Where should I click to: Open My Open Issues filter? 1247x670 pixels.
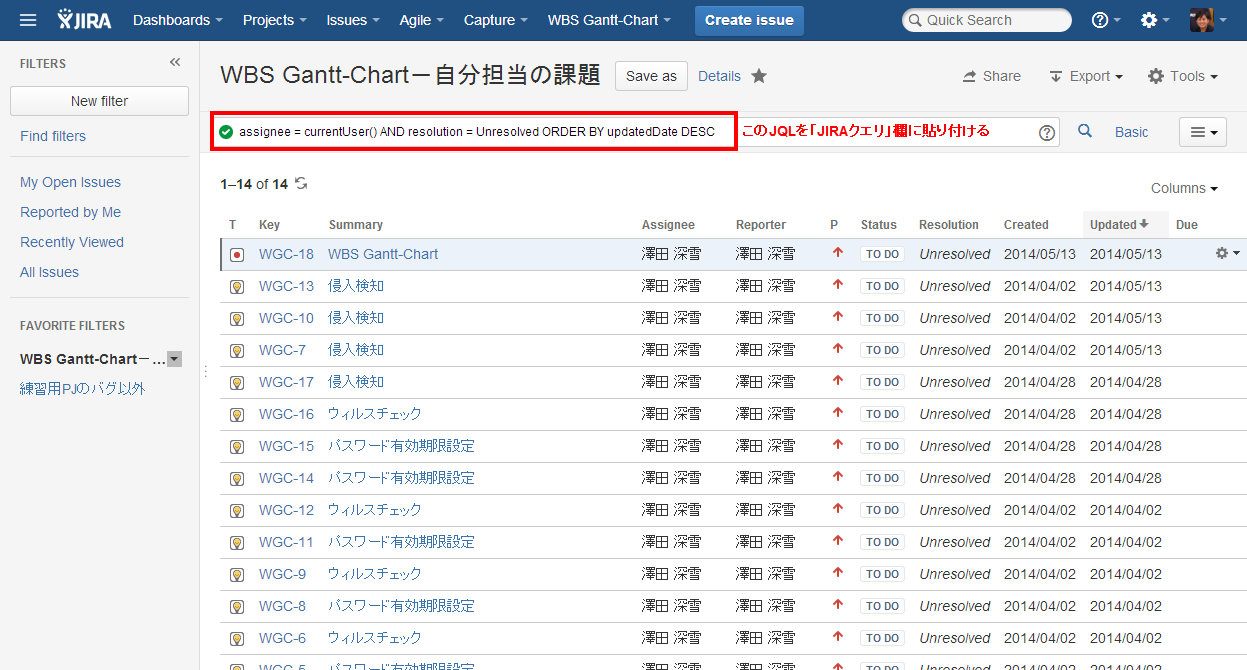pos(70,182)
